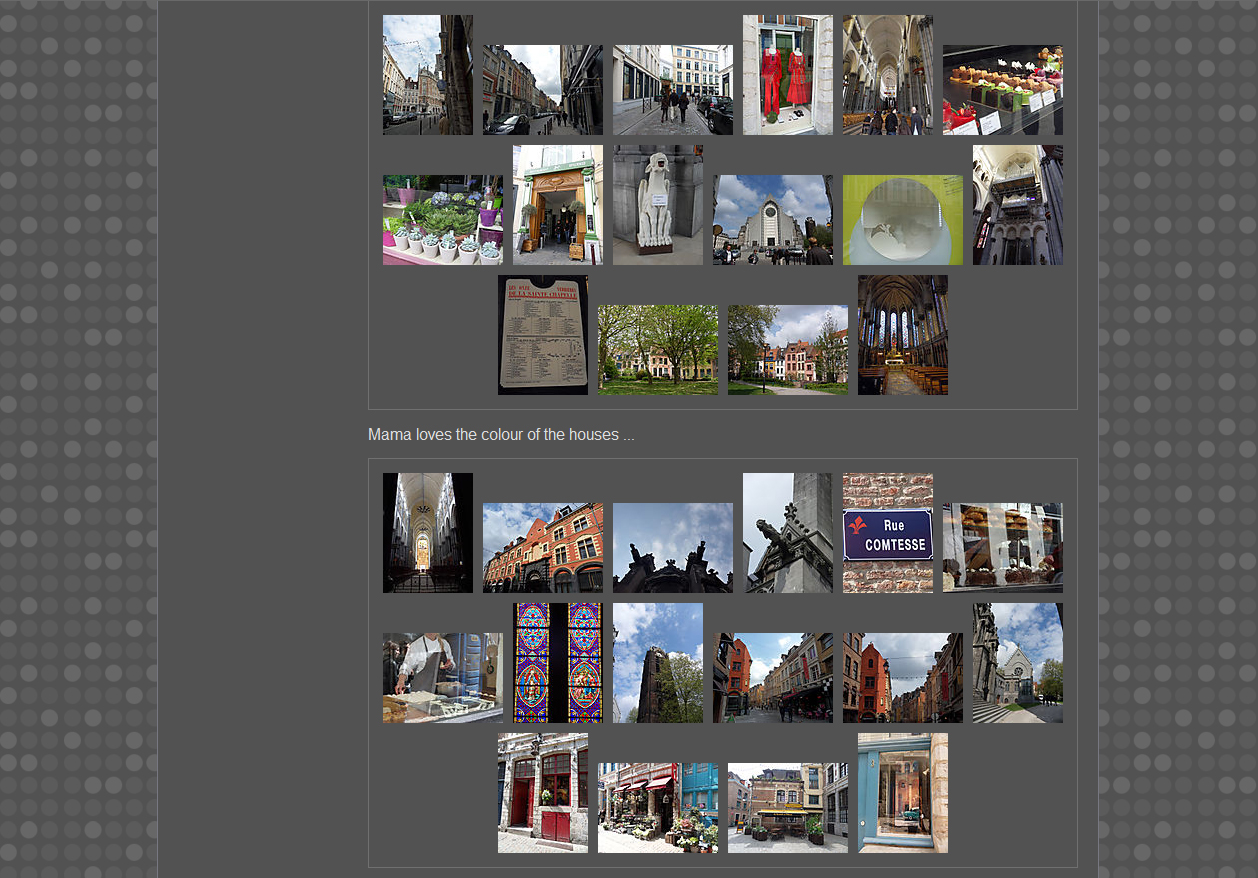The width and height of the screenshot is (1258, 878).
Task: Open the baker in apron photo
Action: click(442, 678)
